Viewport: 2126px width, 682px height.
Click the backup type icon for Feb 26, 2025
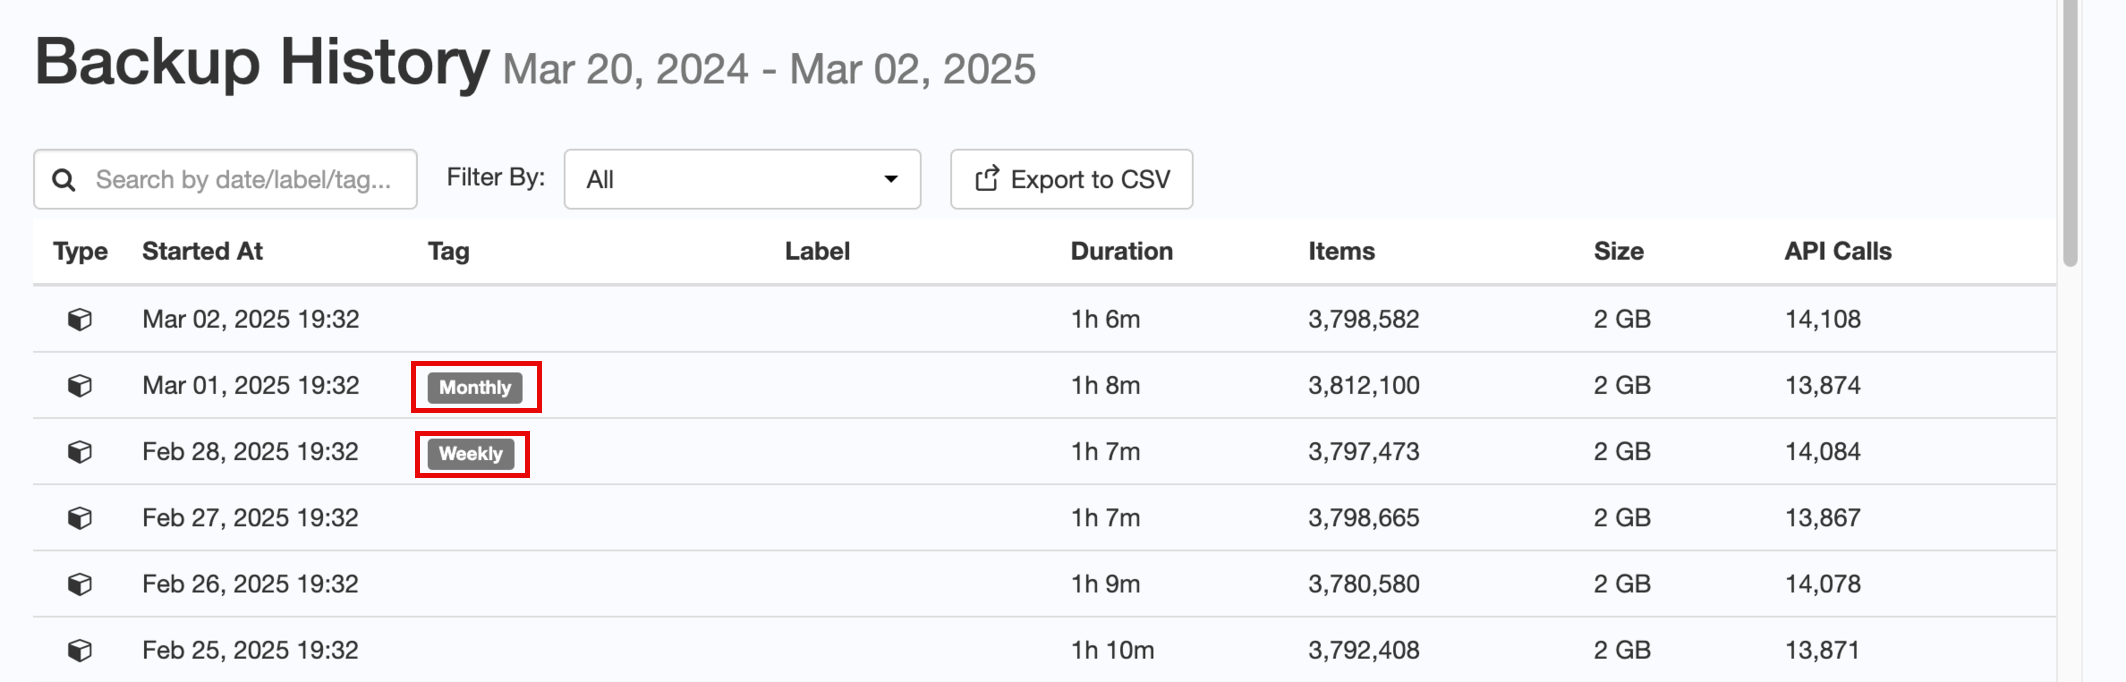point(80,584)
